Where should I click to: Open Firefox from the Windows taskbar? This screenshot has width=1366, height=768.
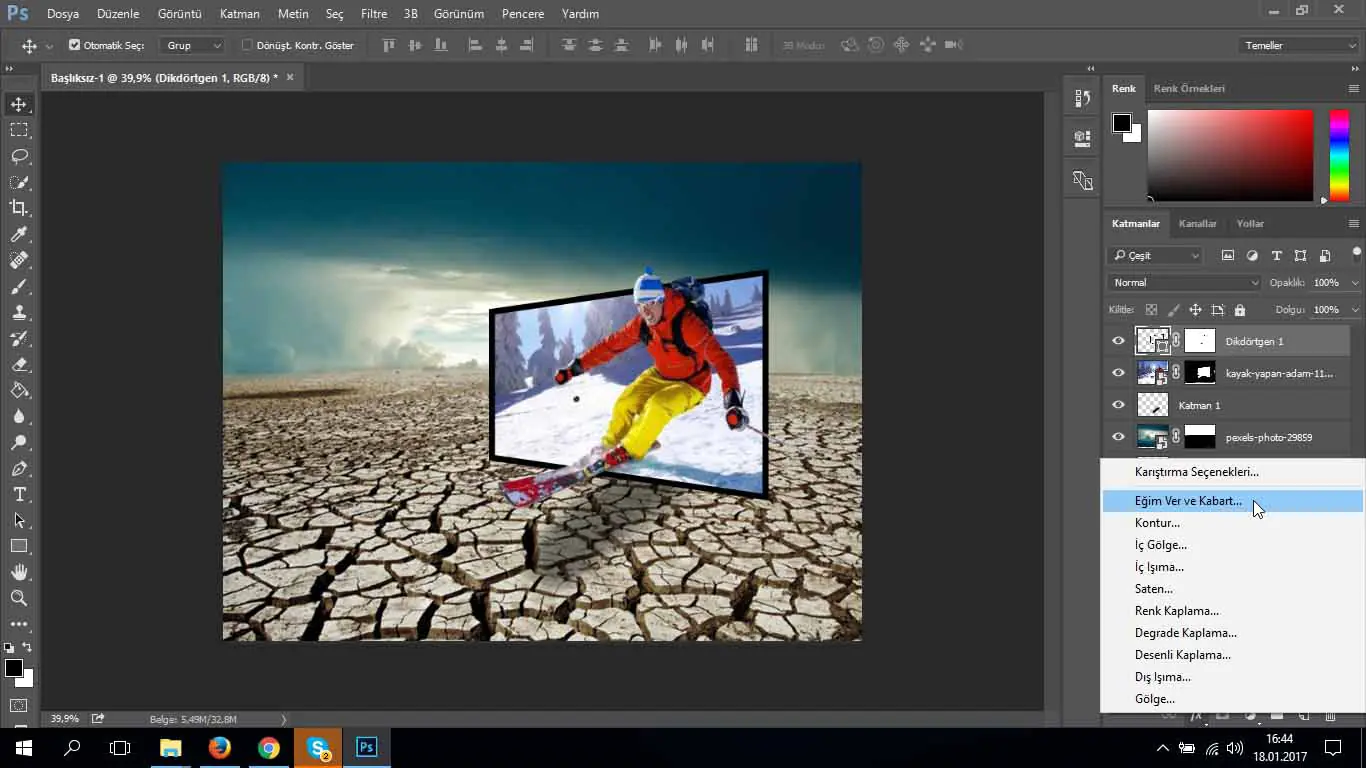[x=219, y=747]
